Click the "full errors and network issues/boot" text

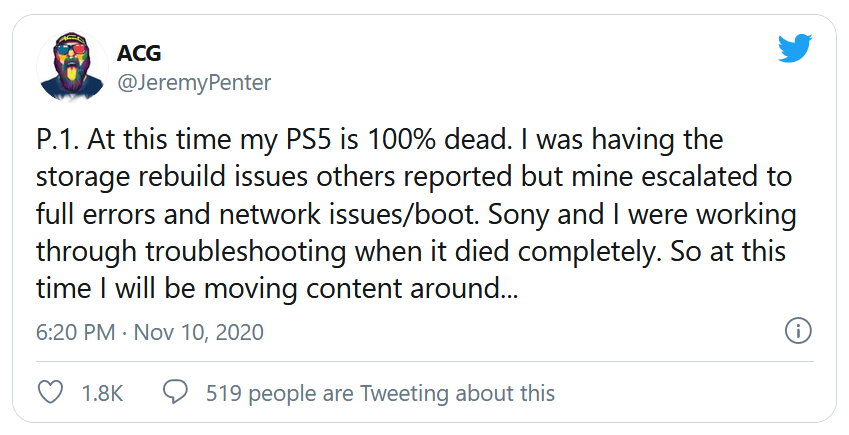click(240, 213)
